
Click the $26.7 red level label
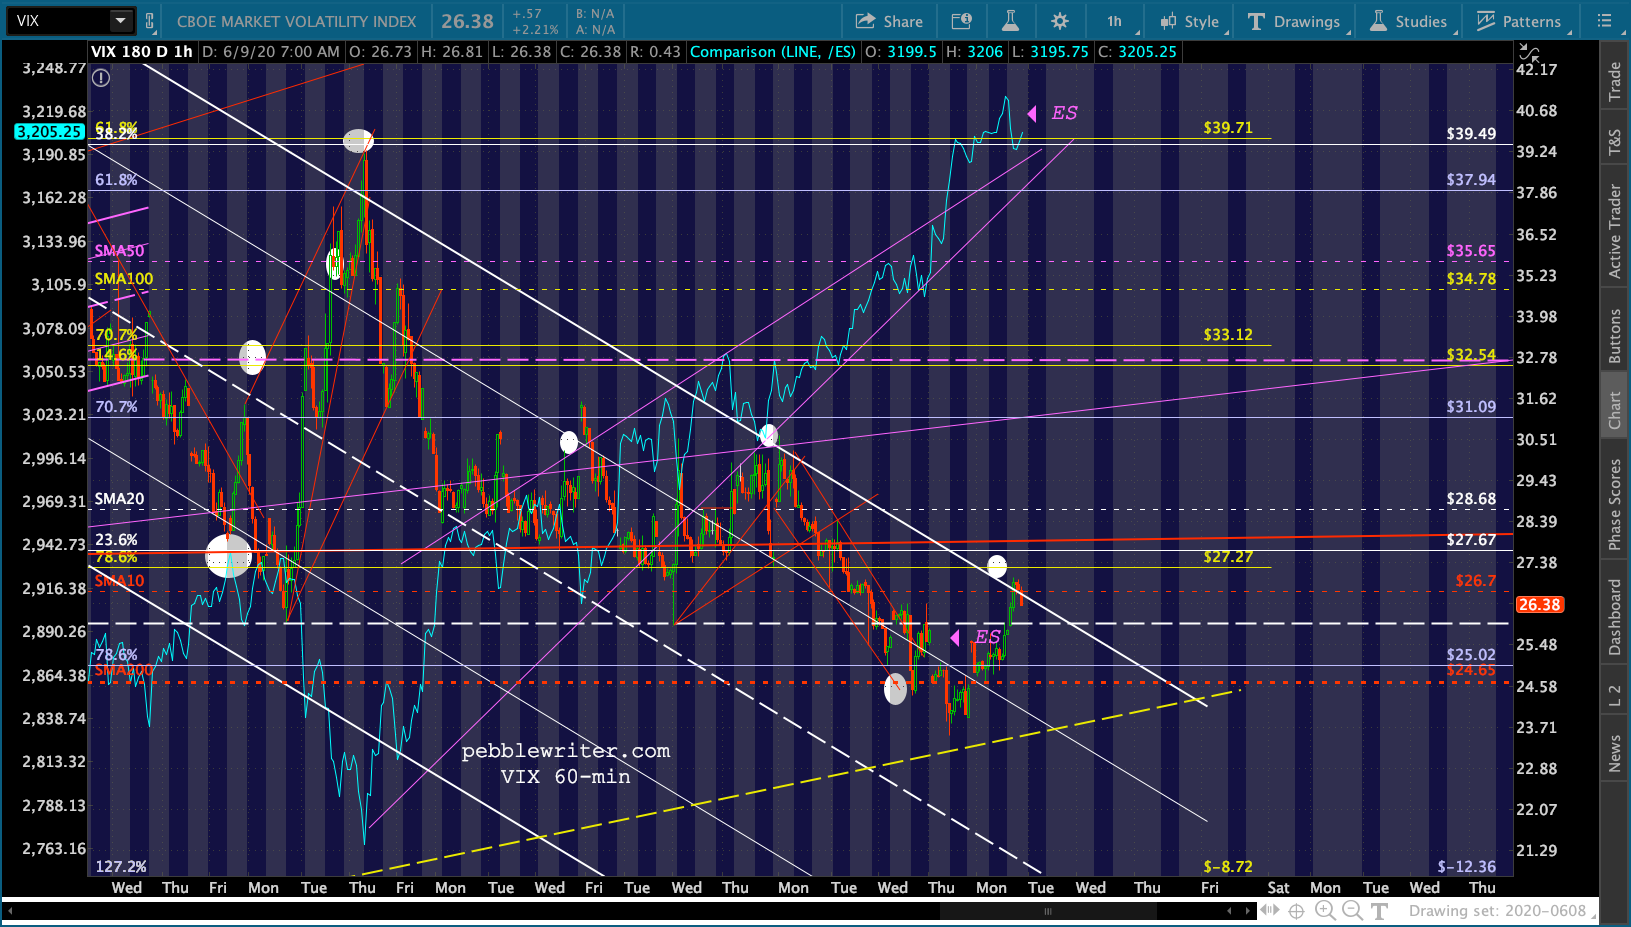pos(1476,581)
